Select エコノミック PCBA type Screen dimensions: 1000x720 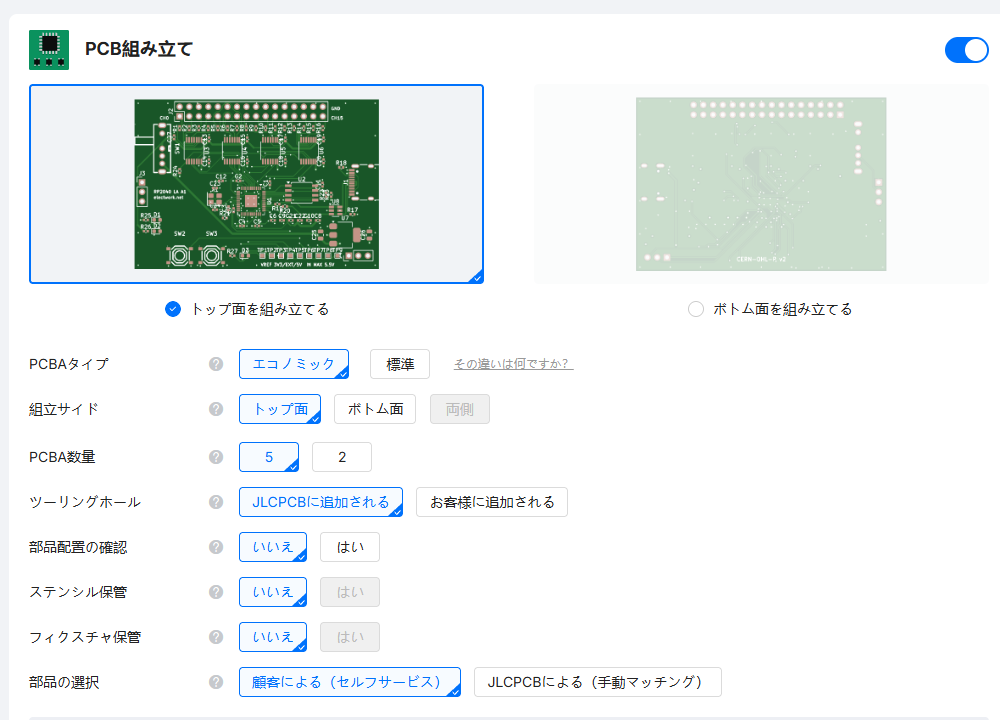pyautogui.click(x=294, y=364)
